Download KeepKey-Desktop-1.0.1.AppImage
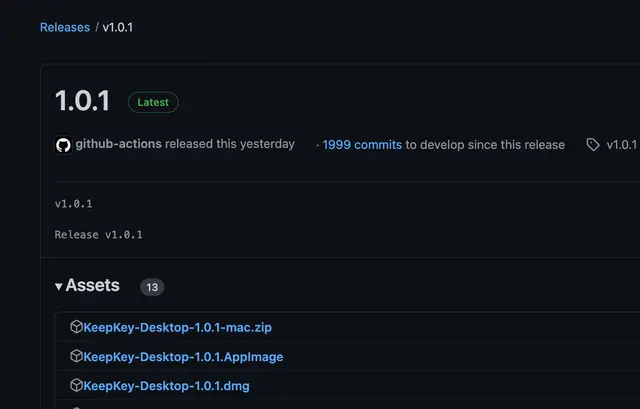 (183, 357)
